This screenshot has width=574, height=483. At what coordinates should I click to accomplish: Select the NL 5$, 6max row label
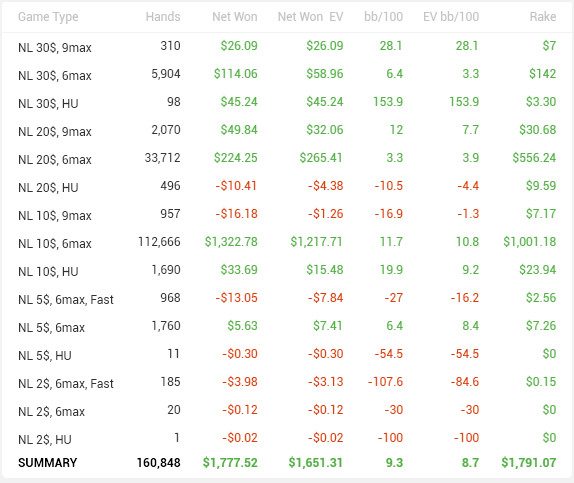[x=52, y=328]
